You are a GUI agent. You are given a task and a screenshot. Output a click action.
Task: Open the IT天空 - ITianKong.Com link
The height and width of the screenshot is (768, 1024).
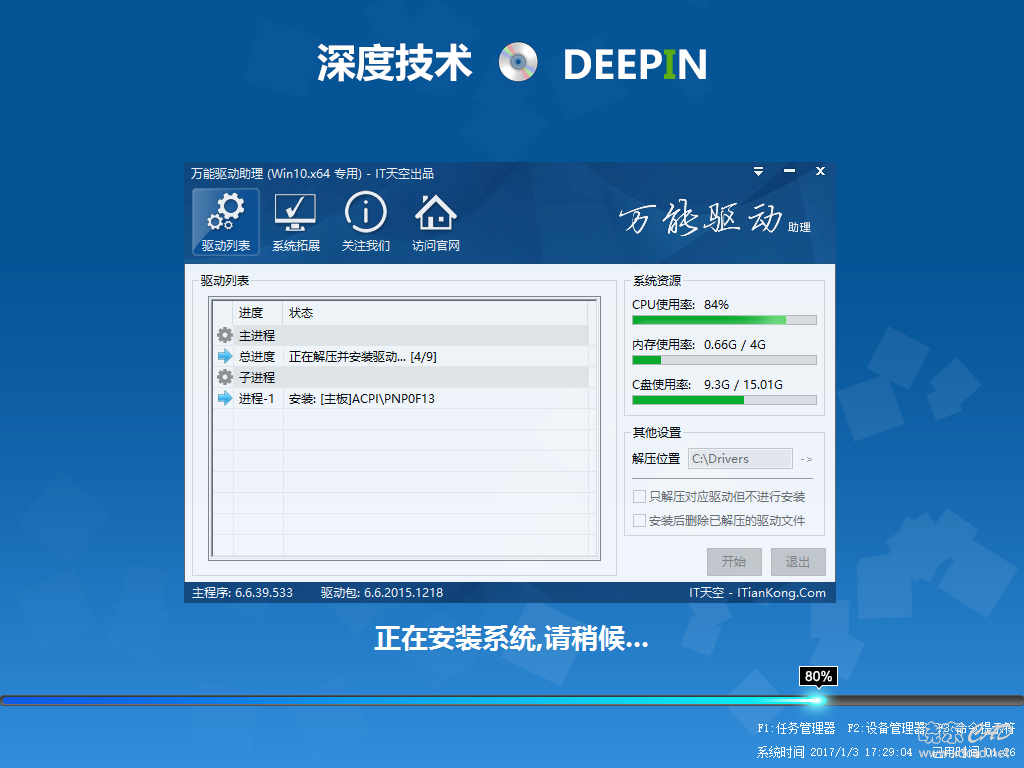pyautogui.click(x=758, y=593)
